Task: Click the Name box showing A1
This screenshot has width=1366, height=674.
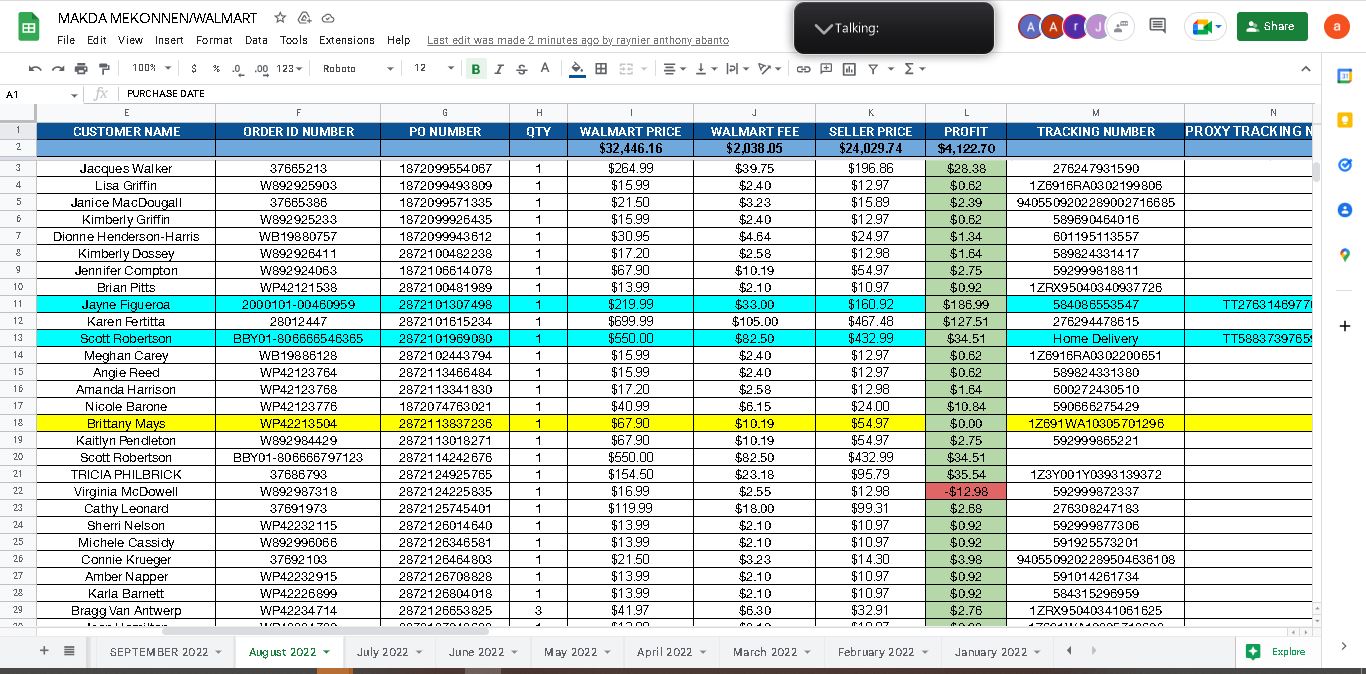Action: click(40, 94)
